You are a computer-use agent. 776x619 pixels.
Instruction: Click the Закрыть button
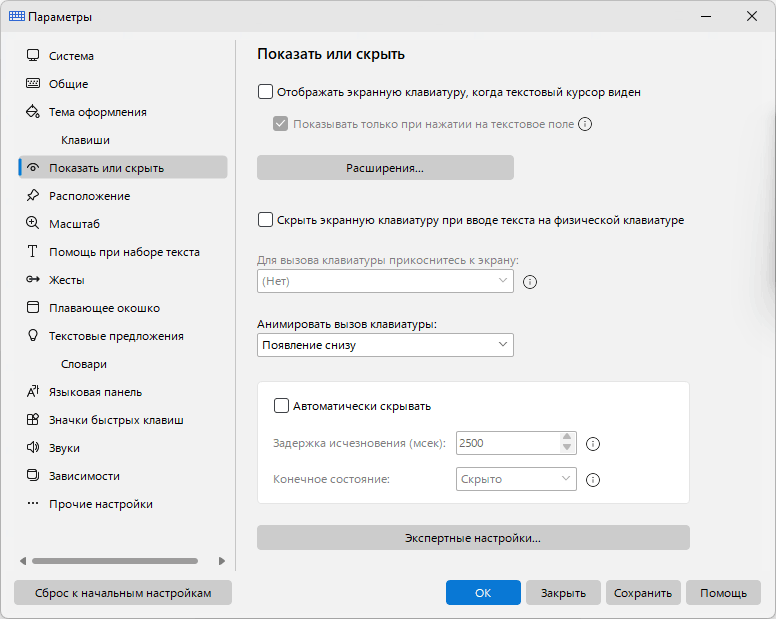pos(563,593)
